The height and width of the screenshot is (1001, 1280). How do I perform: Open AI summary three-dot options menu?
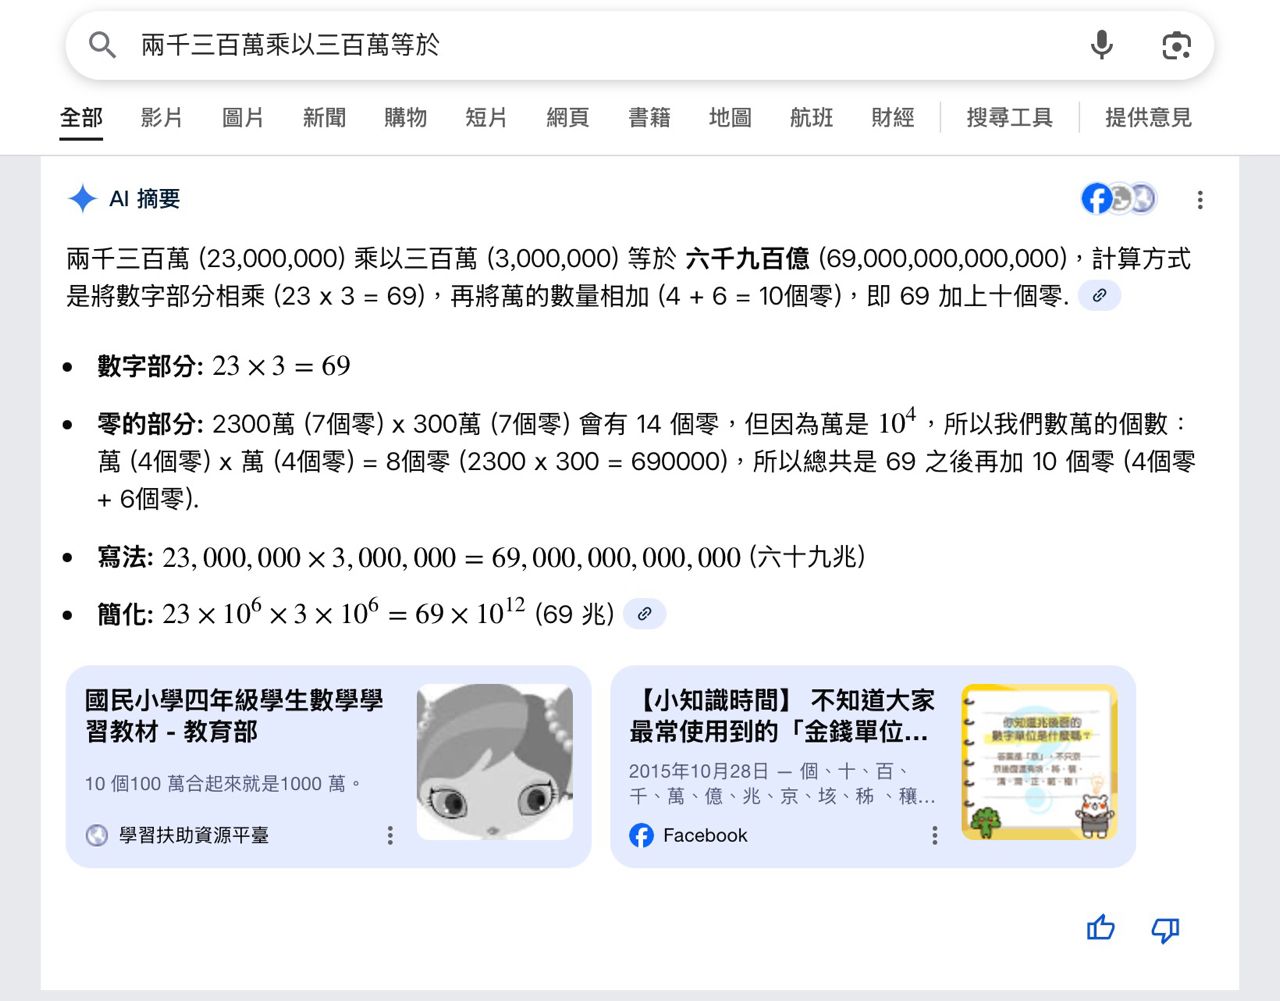pyautogui.click(x=1200, y=200)
